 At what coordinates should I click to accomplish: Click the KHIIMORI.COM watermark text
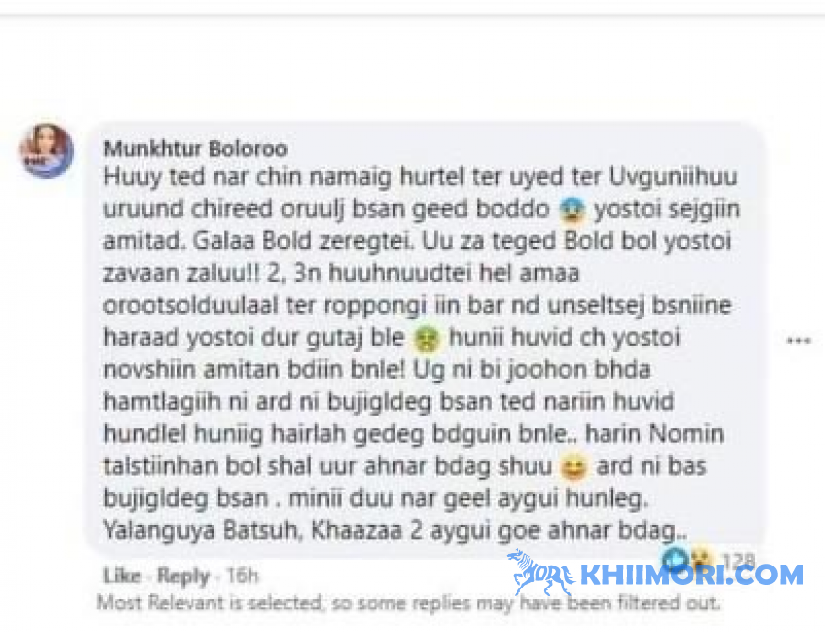(x=691, y=575)
